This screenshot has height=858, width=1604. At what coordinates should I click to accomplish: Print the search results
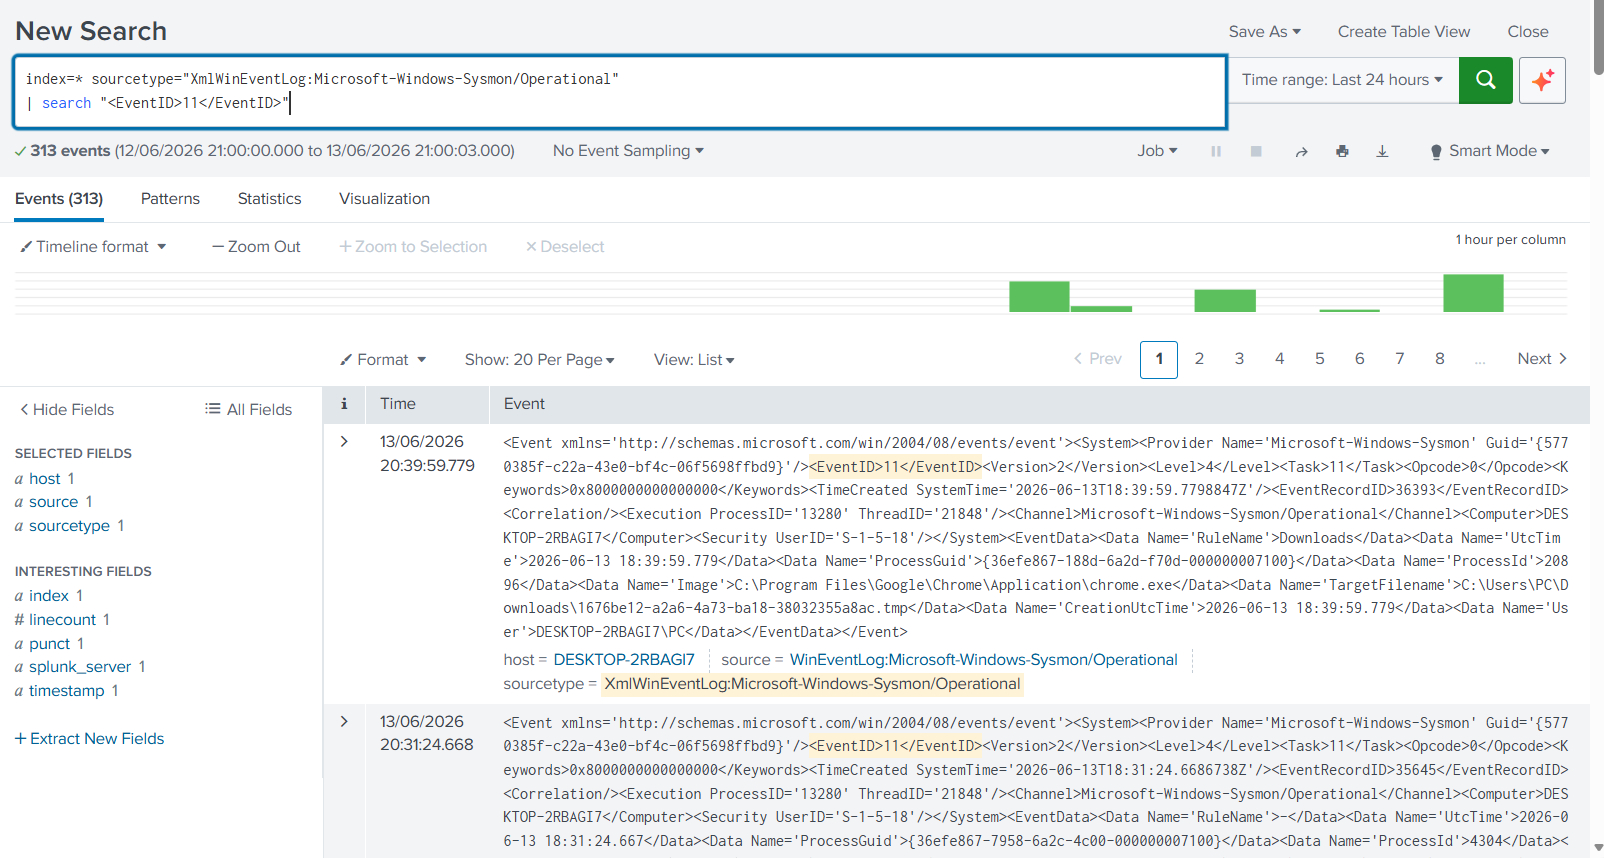[1342, 151]
